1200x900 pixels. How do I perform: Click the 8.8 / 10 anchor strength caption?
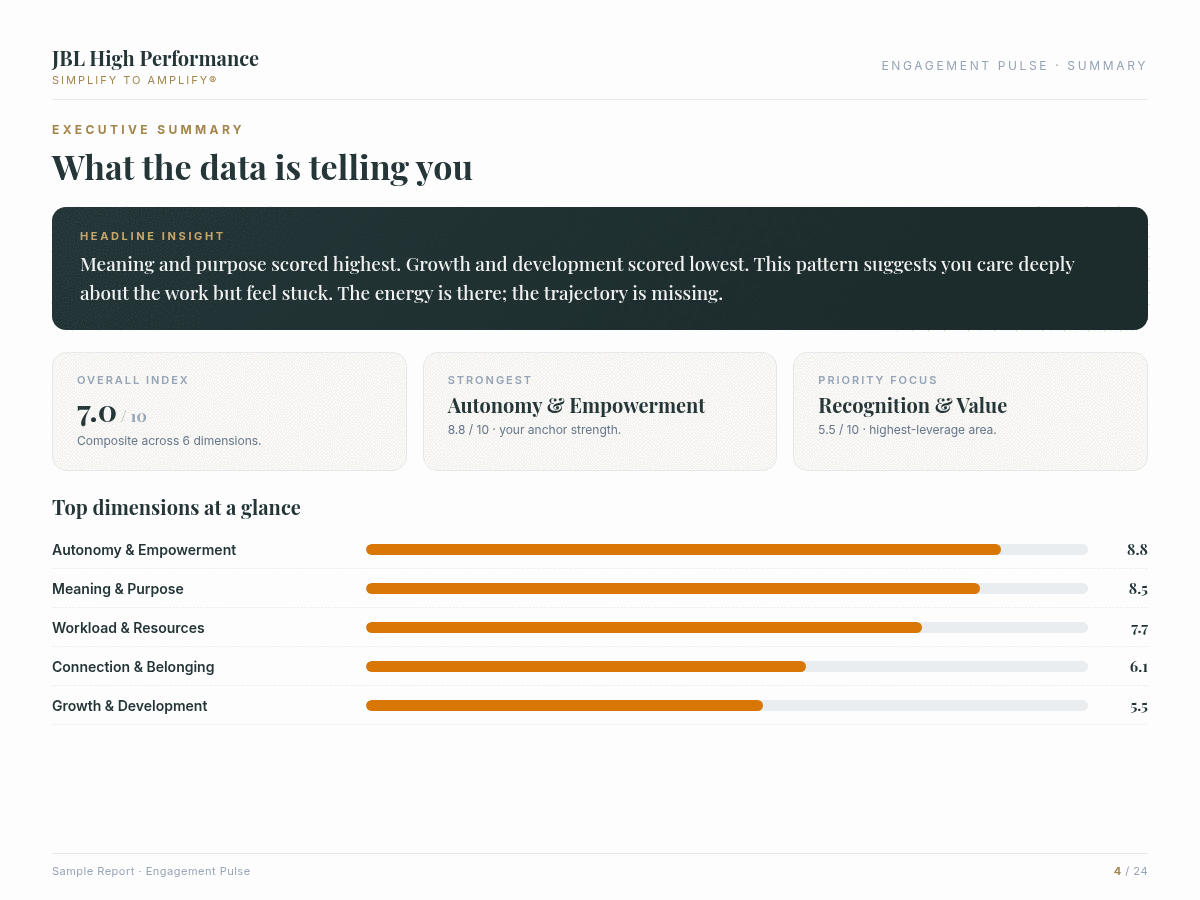pyautogui.click(x=534, y=430)
